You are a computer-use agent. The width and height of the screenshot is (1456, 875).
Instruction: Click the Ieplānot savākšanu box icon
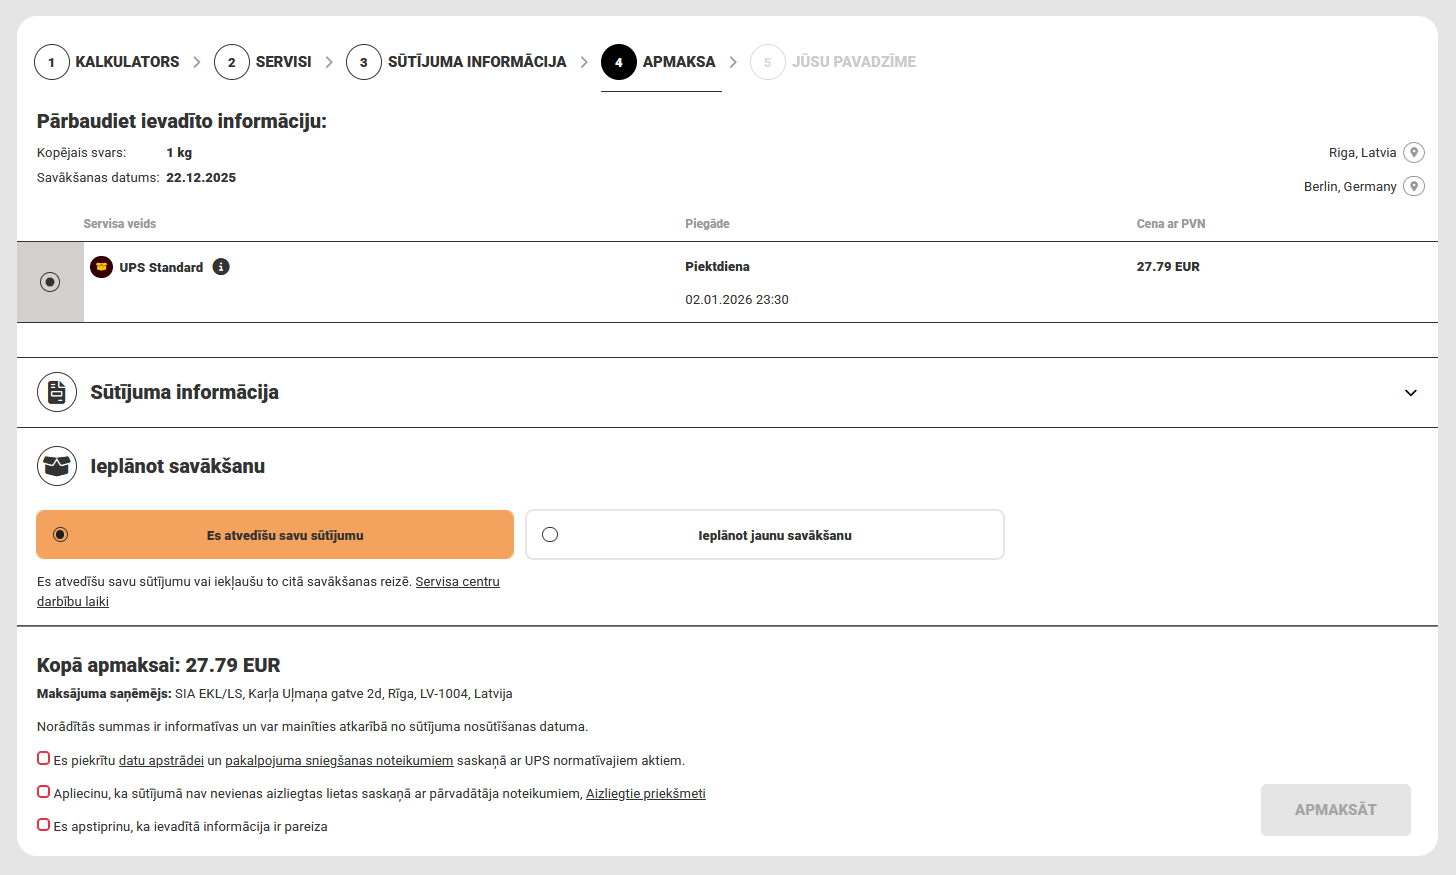tap(57, 466)
